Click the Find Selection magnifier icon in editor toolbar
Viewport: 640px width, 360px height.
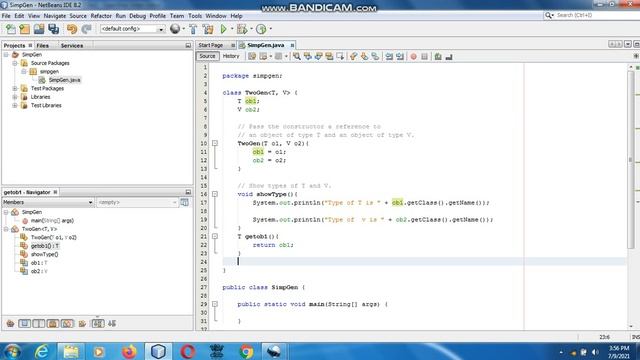coord(297,56)
